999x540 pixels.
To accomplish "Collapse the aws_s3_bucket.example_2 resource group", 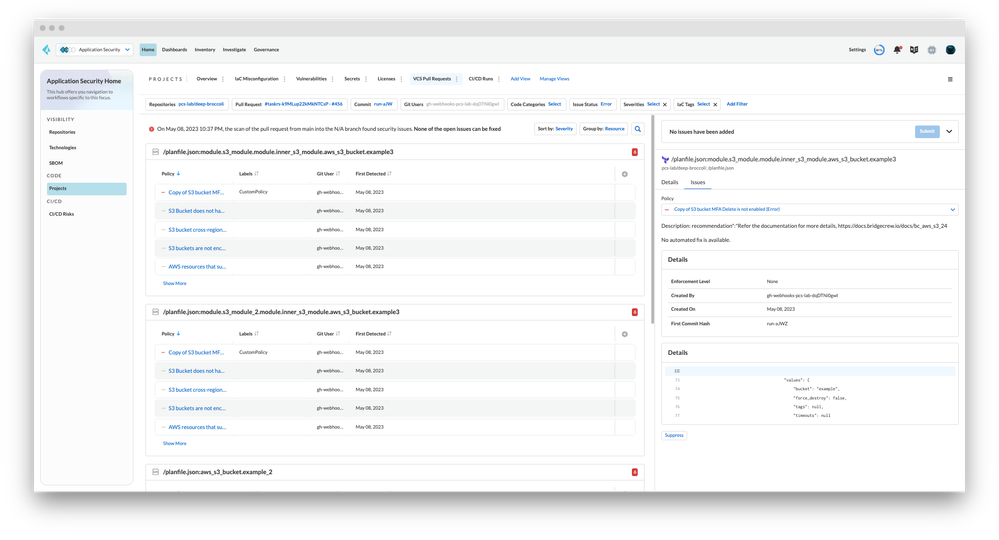I will [155, 472].
